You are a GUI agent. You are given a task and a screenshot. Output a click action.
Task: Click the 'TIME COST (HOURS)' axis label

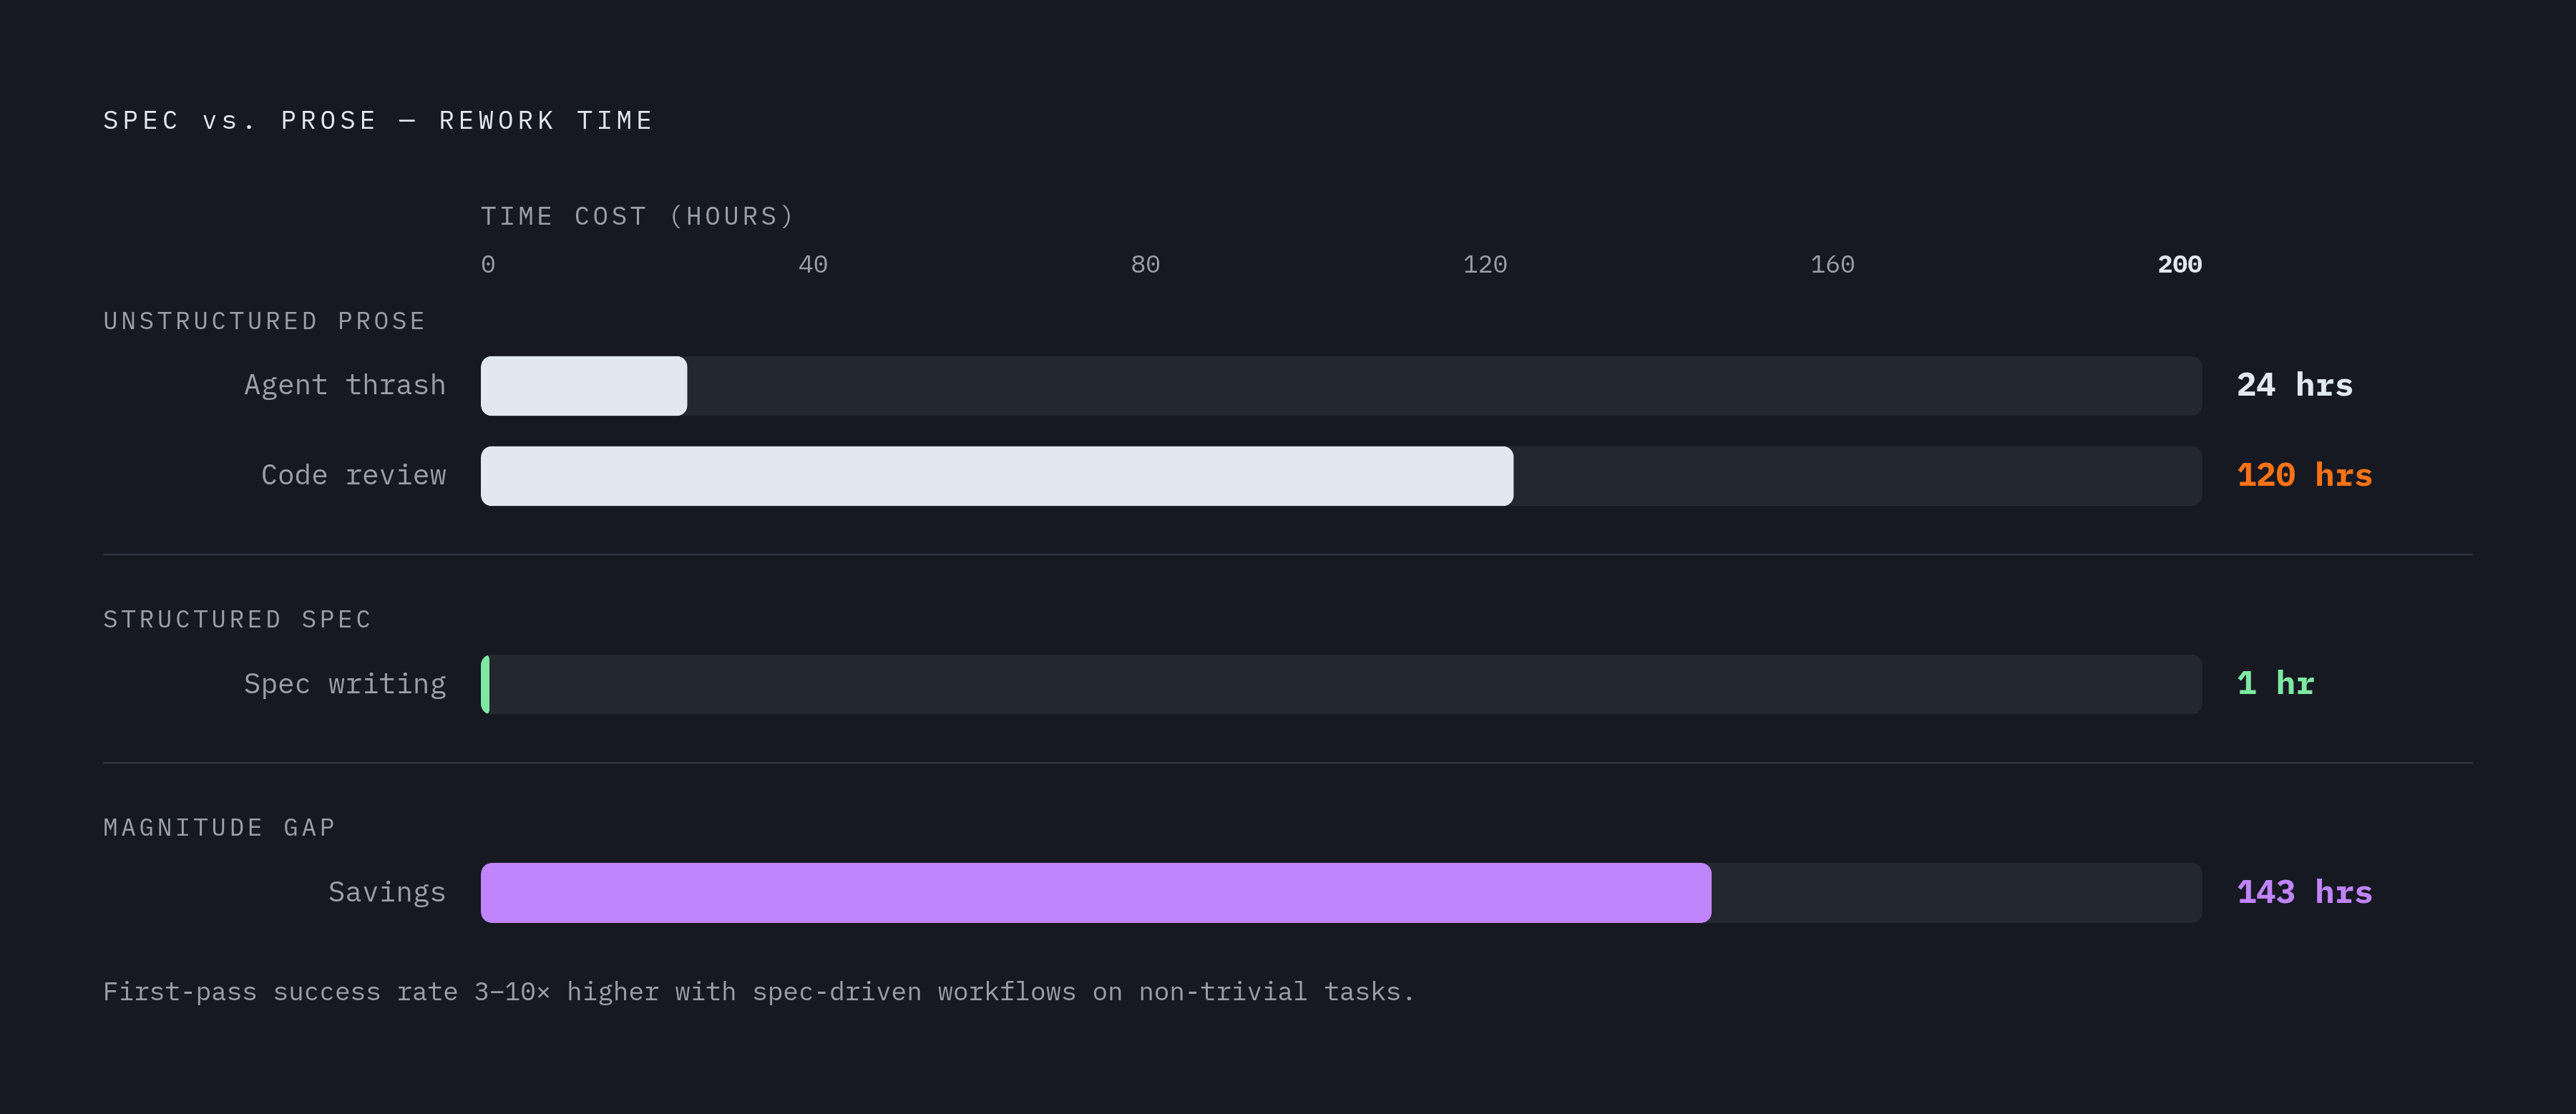pyautogui.click(x=637, y=217)
